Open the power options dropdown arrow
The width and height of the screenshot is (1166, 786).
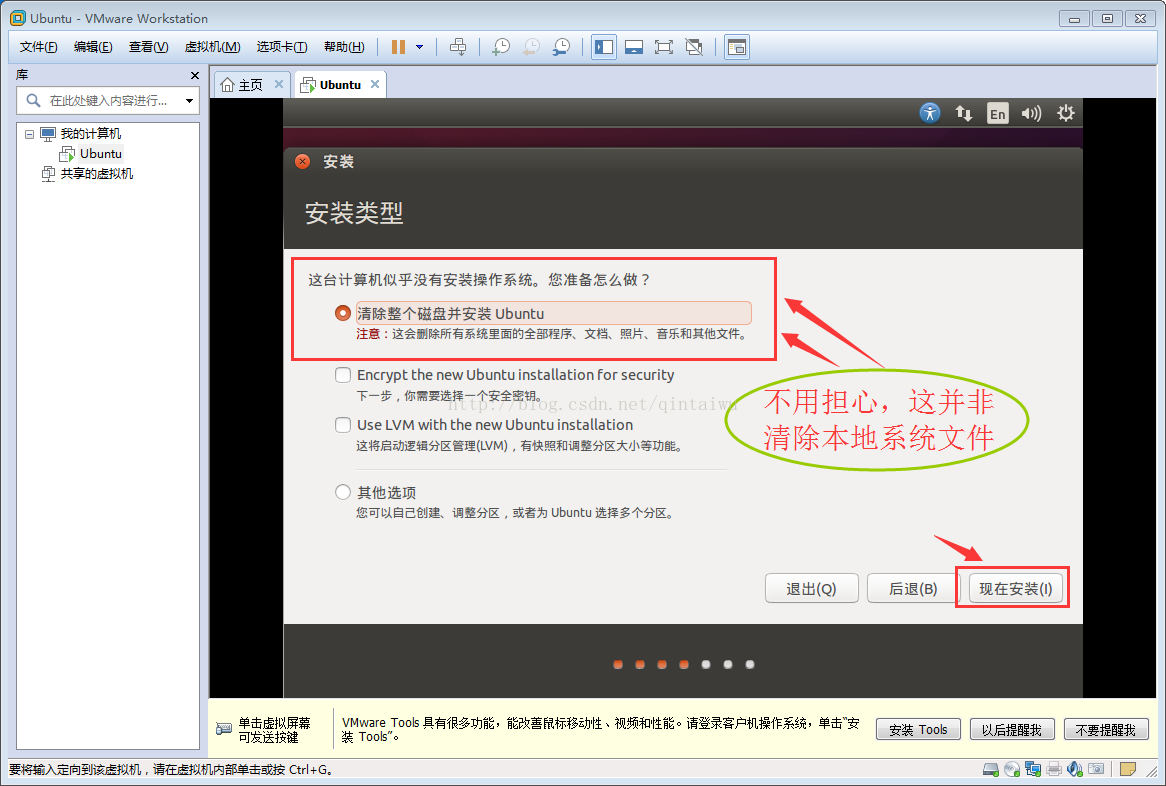[x=419, y=47]
